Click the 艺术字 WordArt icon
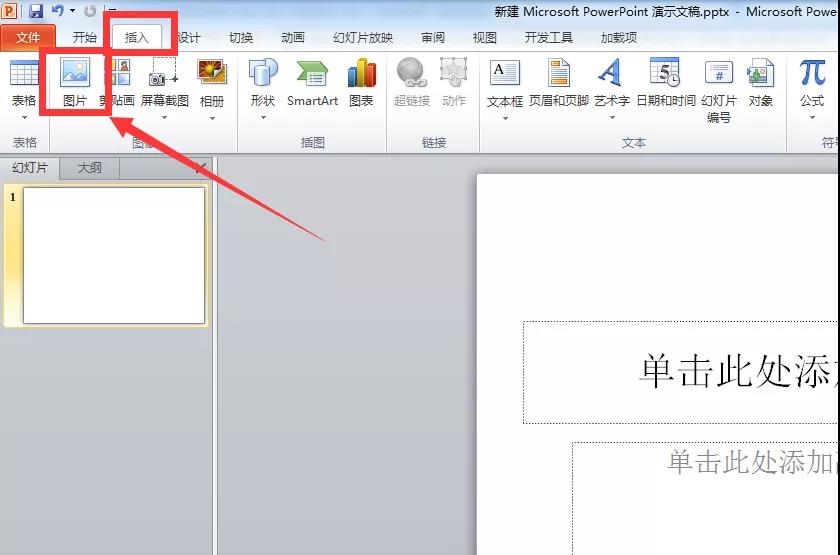This screenshot has width=840, height=555. pyautogui.click(x=610, y=73)
